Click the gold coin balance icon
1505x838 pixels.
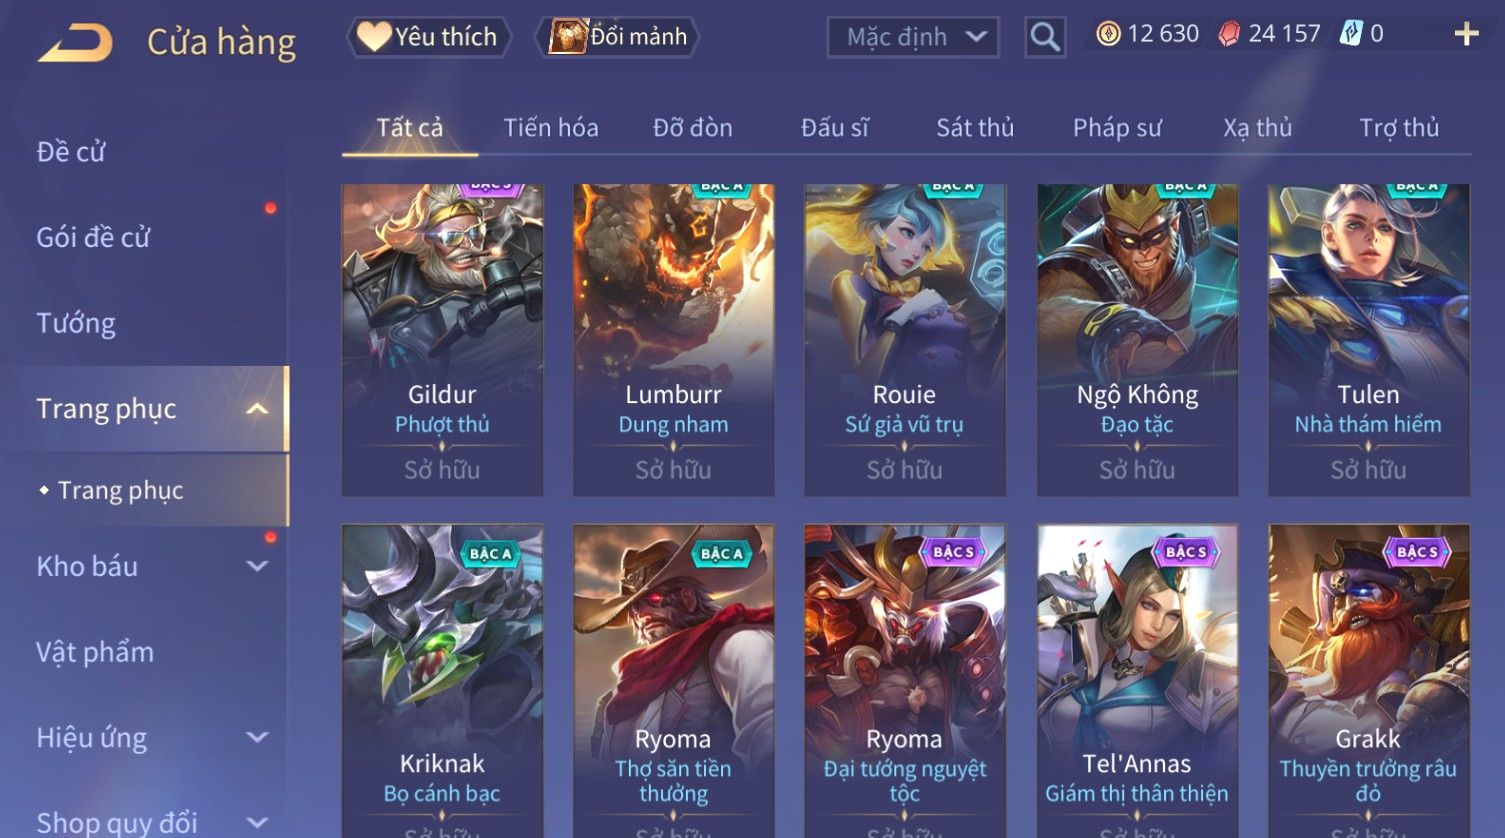1108,34
